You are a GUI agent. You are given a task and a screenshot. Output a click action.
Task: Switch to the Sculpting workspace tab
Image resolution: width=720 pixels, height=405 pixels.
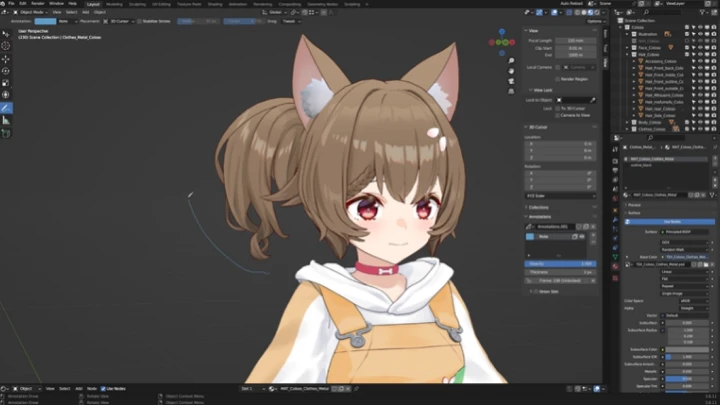pos(137,4)
